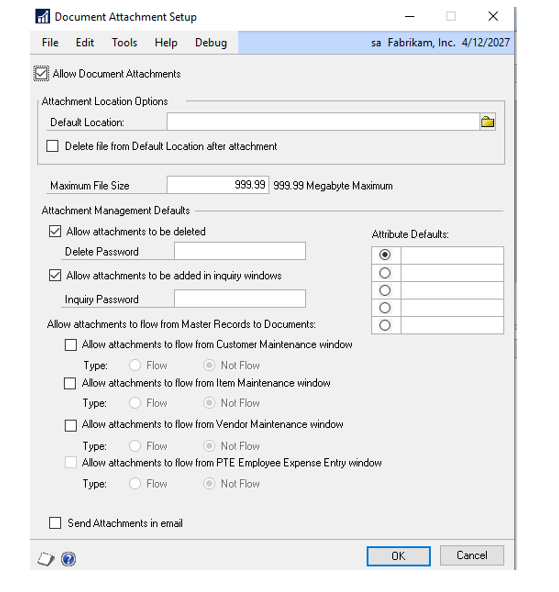Click the Dynamics GP app icon in title bar
Image resolution: width=559 pixels, height=592 pixels.
[x=42, y=17]
